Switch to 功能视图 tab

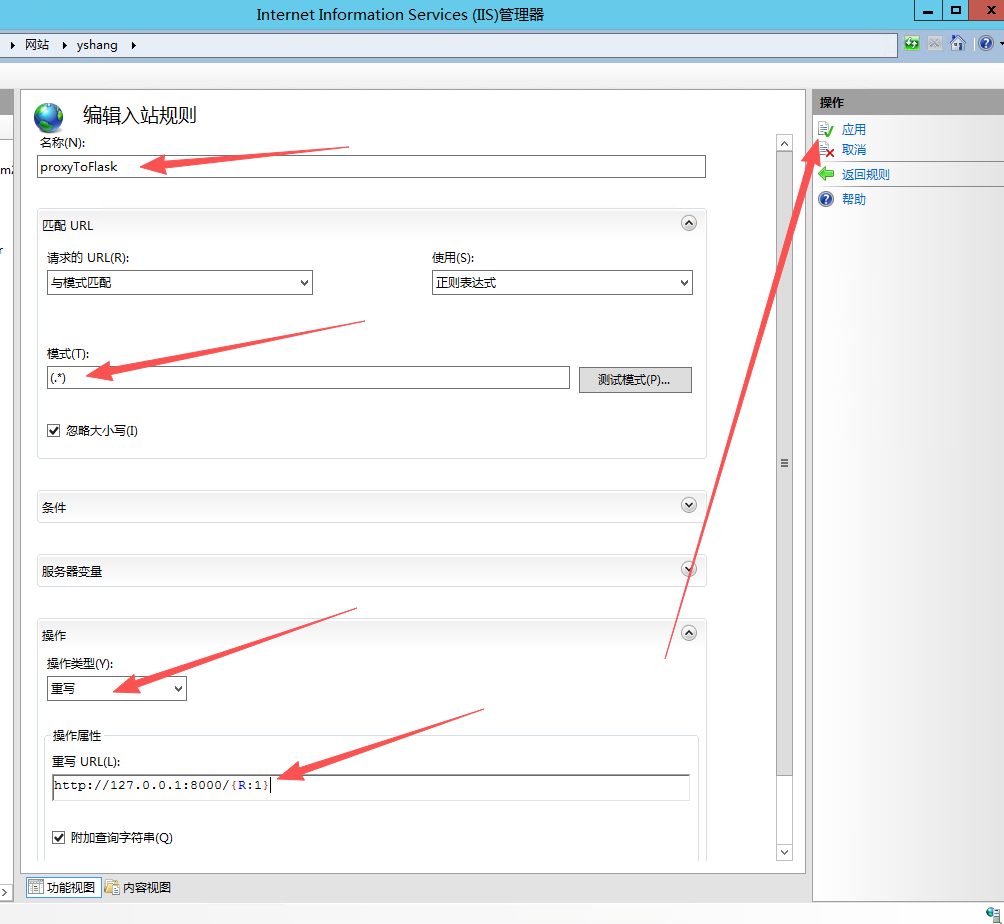(x=63, y=888)
